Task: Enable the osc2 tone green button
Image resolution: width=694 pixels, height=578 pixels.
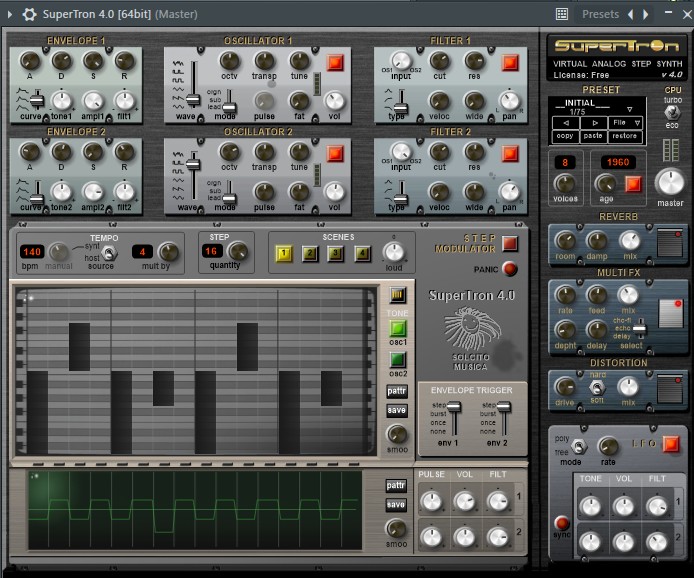Action: coord(397,360)
